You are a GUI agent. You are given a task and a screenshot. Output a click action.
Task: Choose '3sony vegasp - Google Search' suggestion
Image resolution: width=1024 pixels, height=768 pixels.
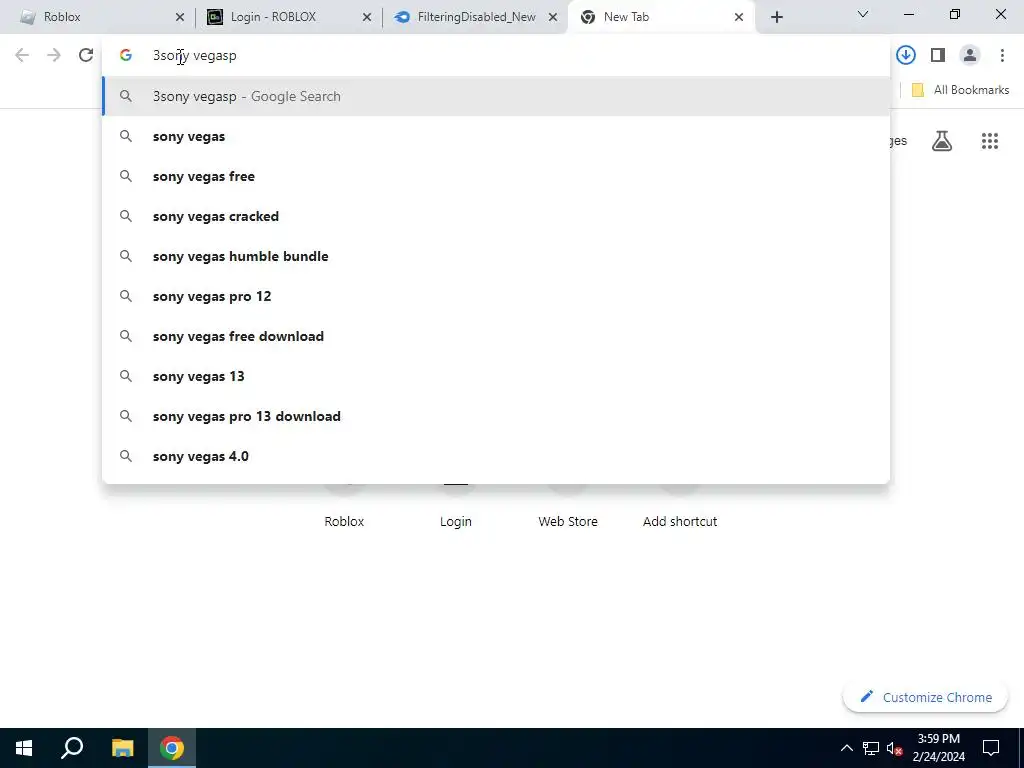point(496,97)
